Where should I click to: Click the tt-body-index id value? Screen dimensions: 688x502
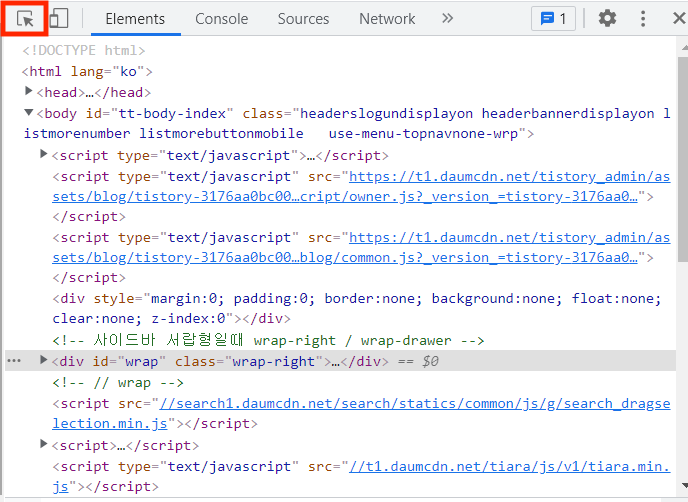[x=172, y=114]
